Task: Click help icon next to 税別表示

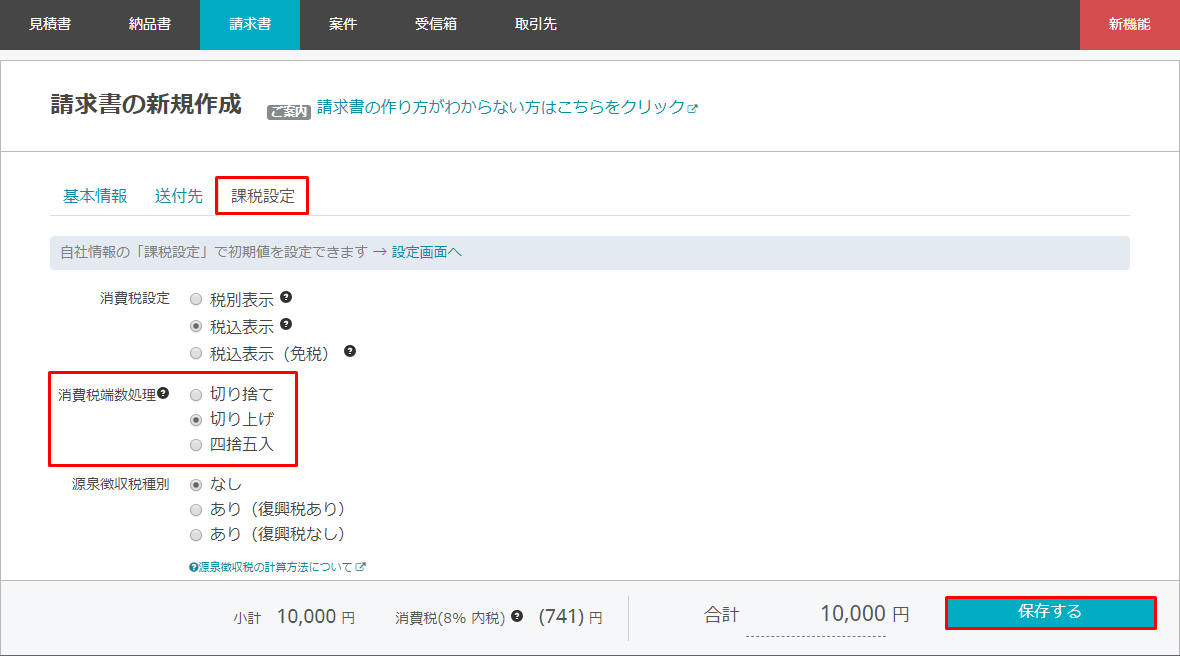Action: tap(286, 298)
